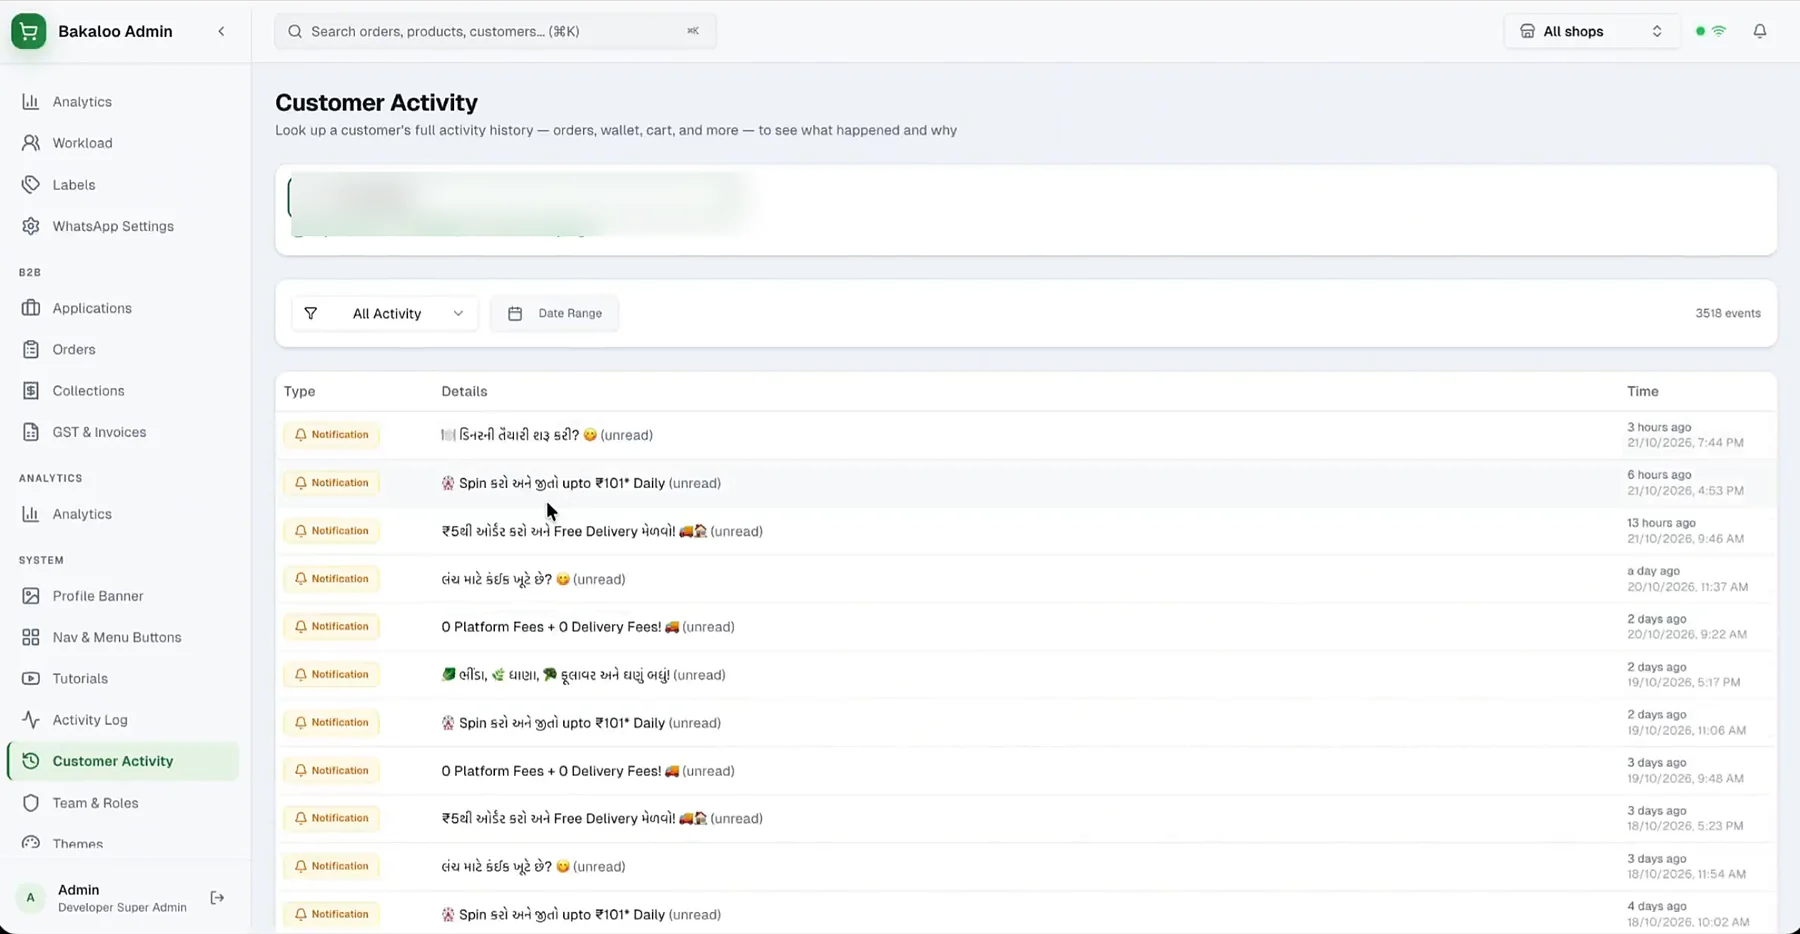Click the GST & Invoices document icon
This screenshot has width=1800, height=934.
pos(31,432)
